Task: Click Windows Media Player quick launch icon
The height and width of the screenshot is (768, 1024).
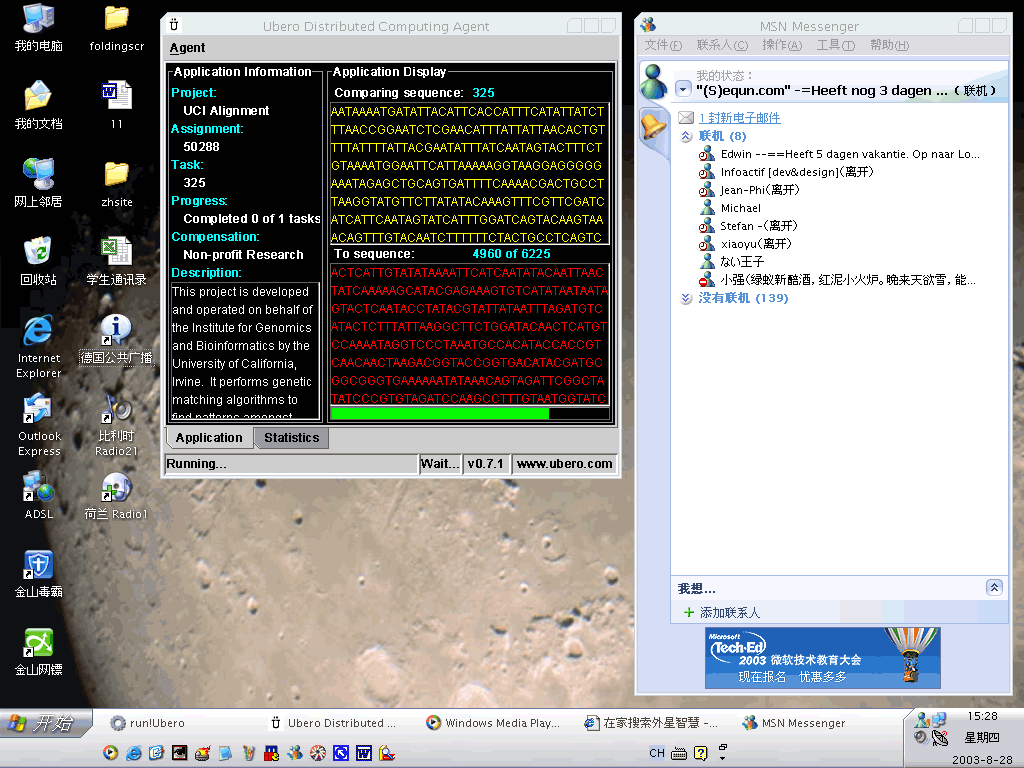Action: point(110,753)
